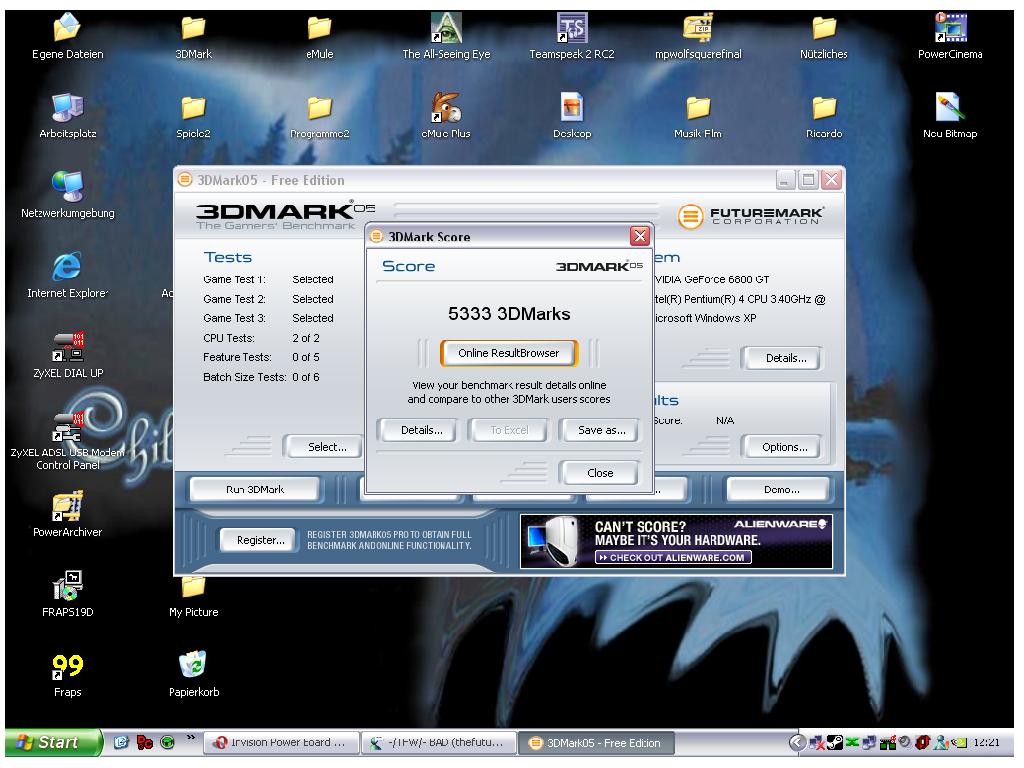Click the Online ResultBrowser button
The image size is (1024, 768).
coord(509,353)
